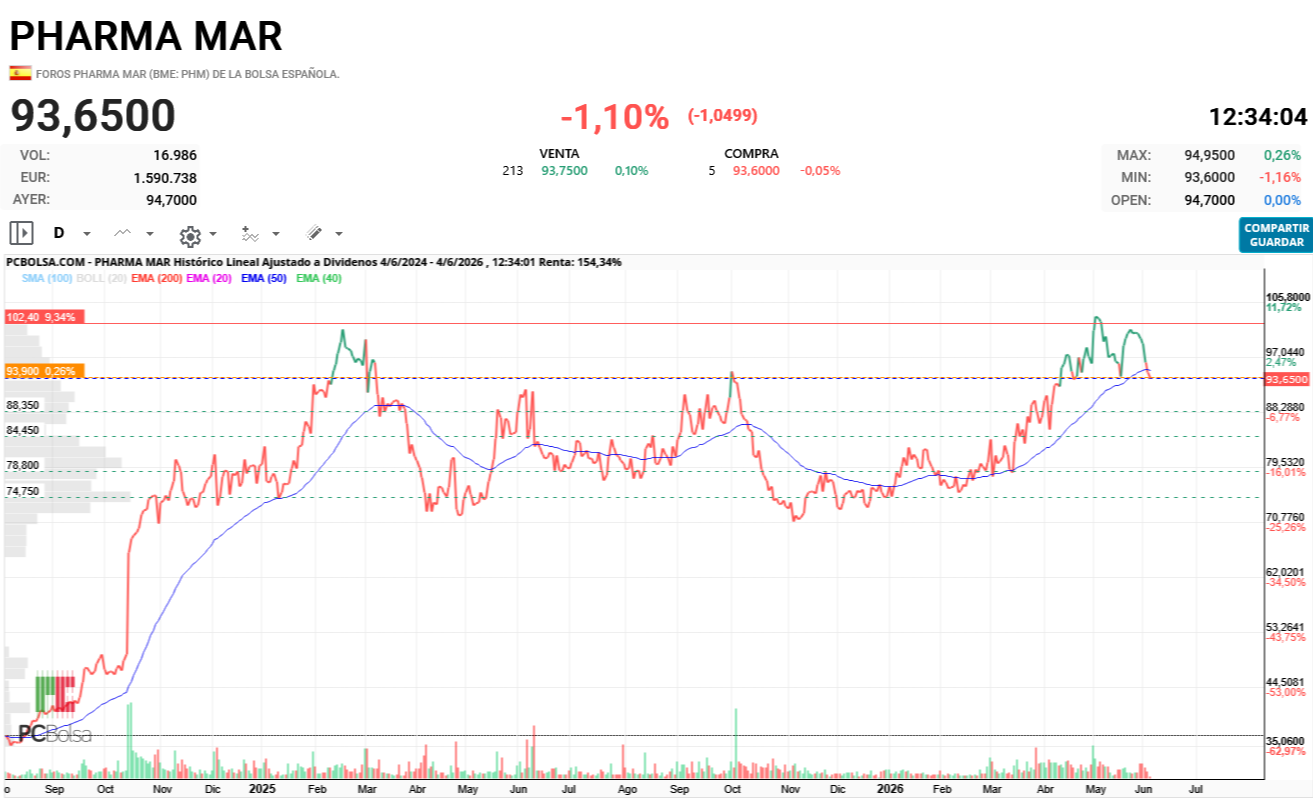
Task: Click the red 93,6500 current price tag
Action: pos(1287,380)
